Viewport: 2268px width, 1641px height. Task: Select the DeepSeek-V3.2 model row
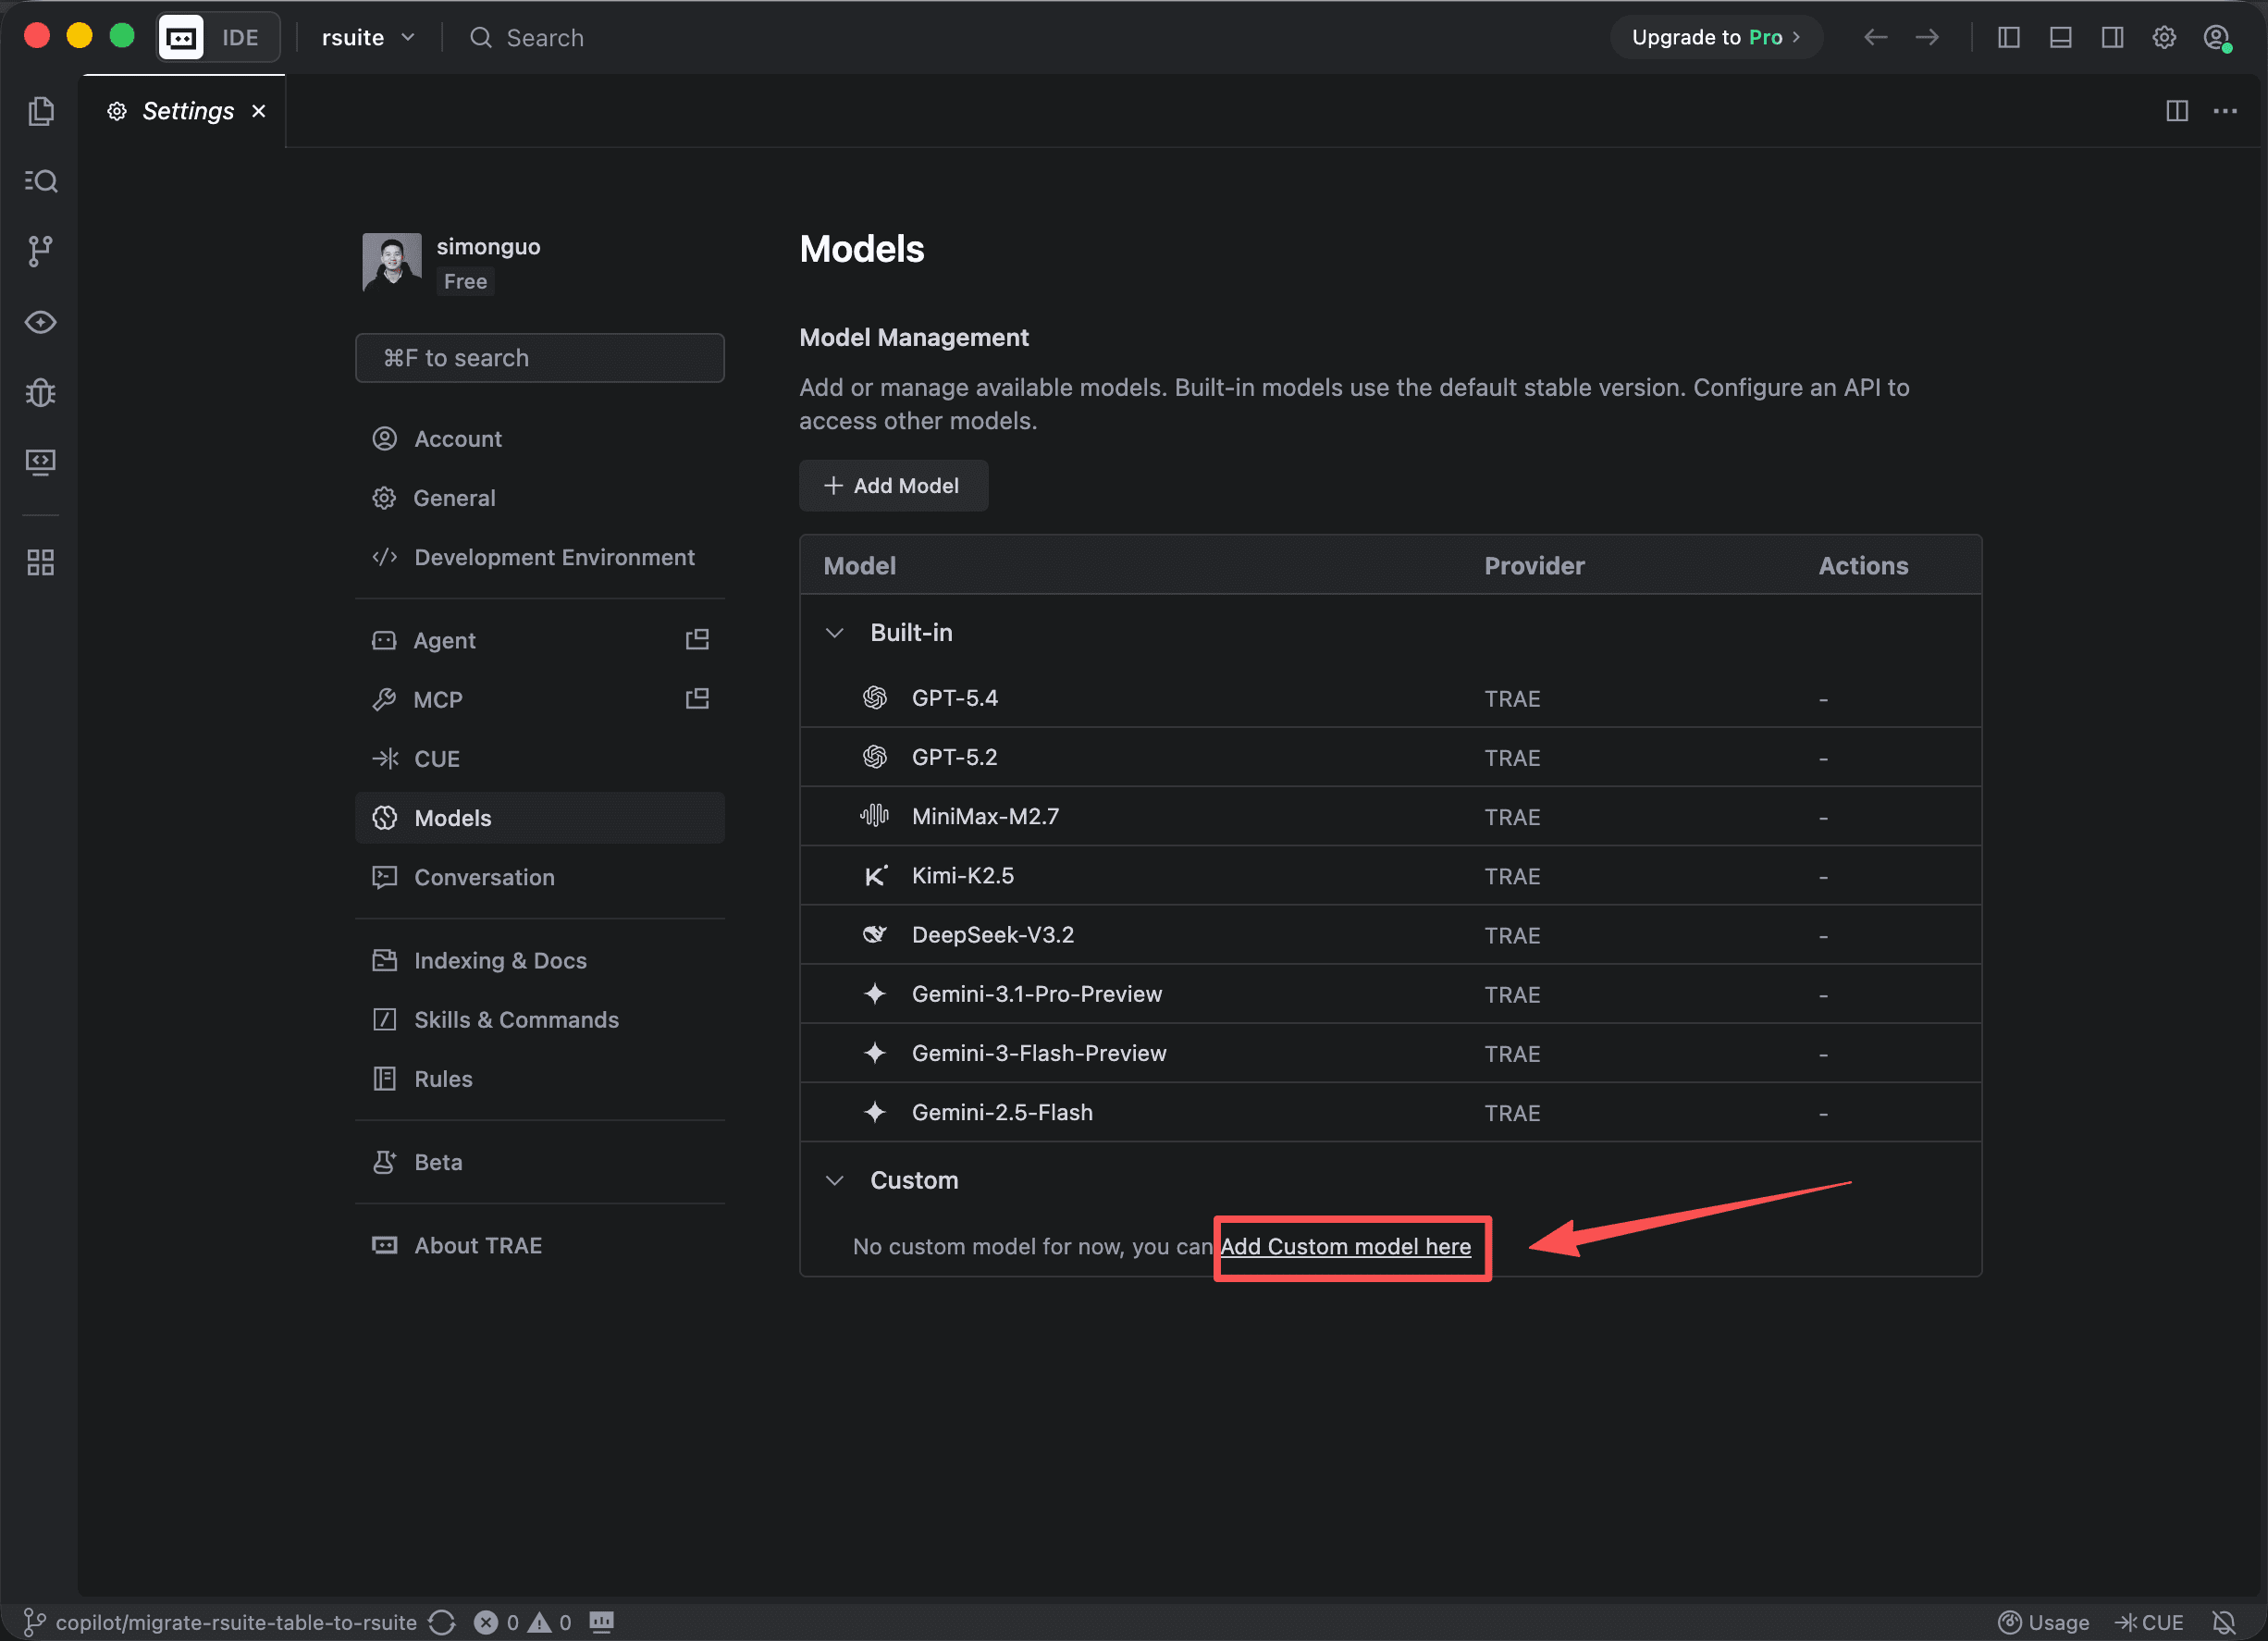1390,935
